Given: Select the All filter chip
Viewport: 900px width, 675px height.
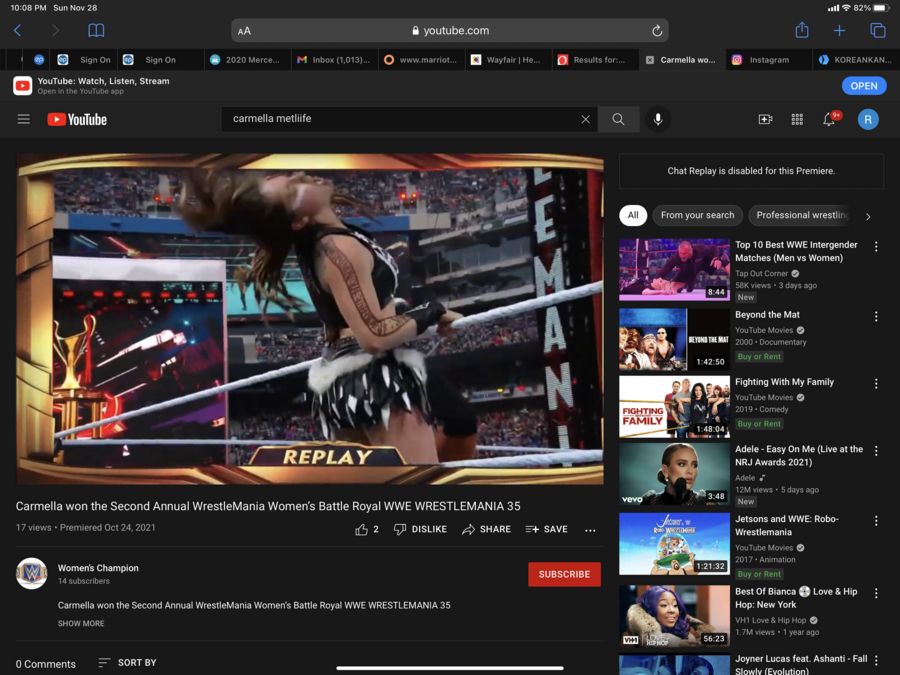Looking at the screenshot, I should pyautogui.click(x=633, y=215).
